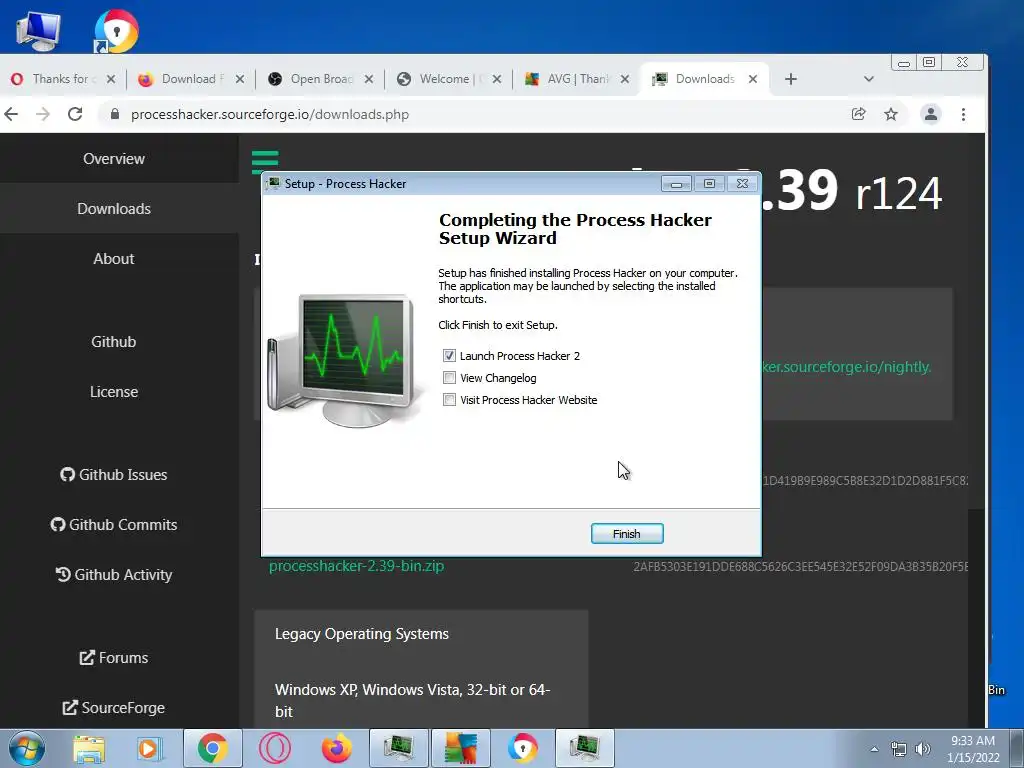
Task: Close the Downloads tab
Action: click(x=753, y=79)
